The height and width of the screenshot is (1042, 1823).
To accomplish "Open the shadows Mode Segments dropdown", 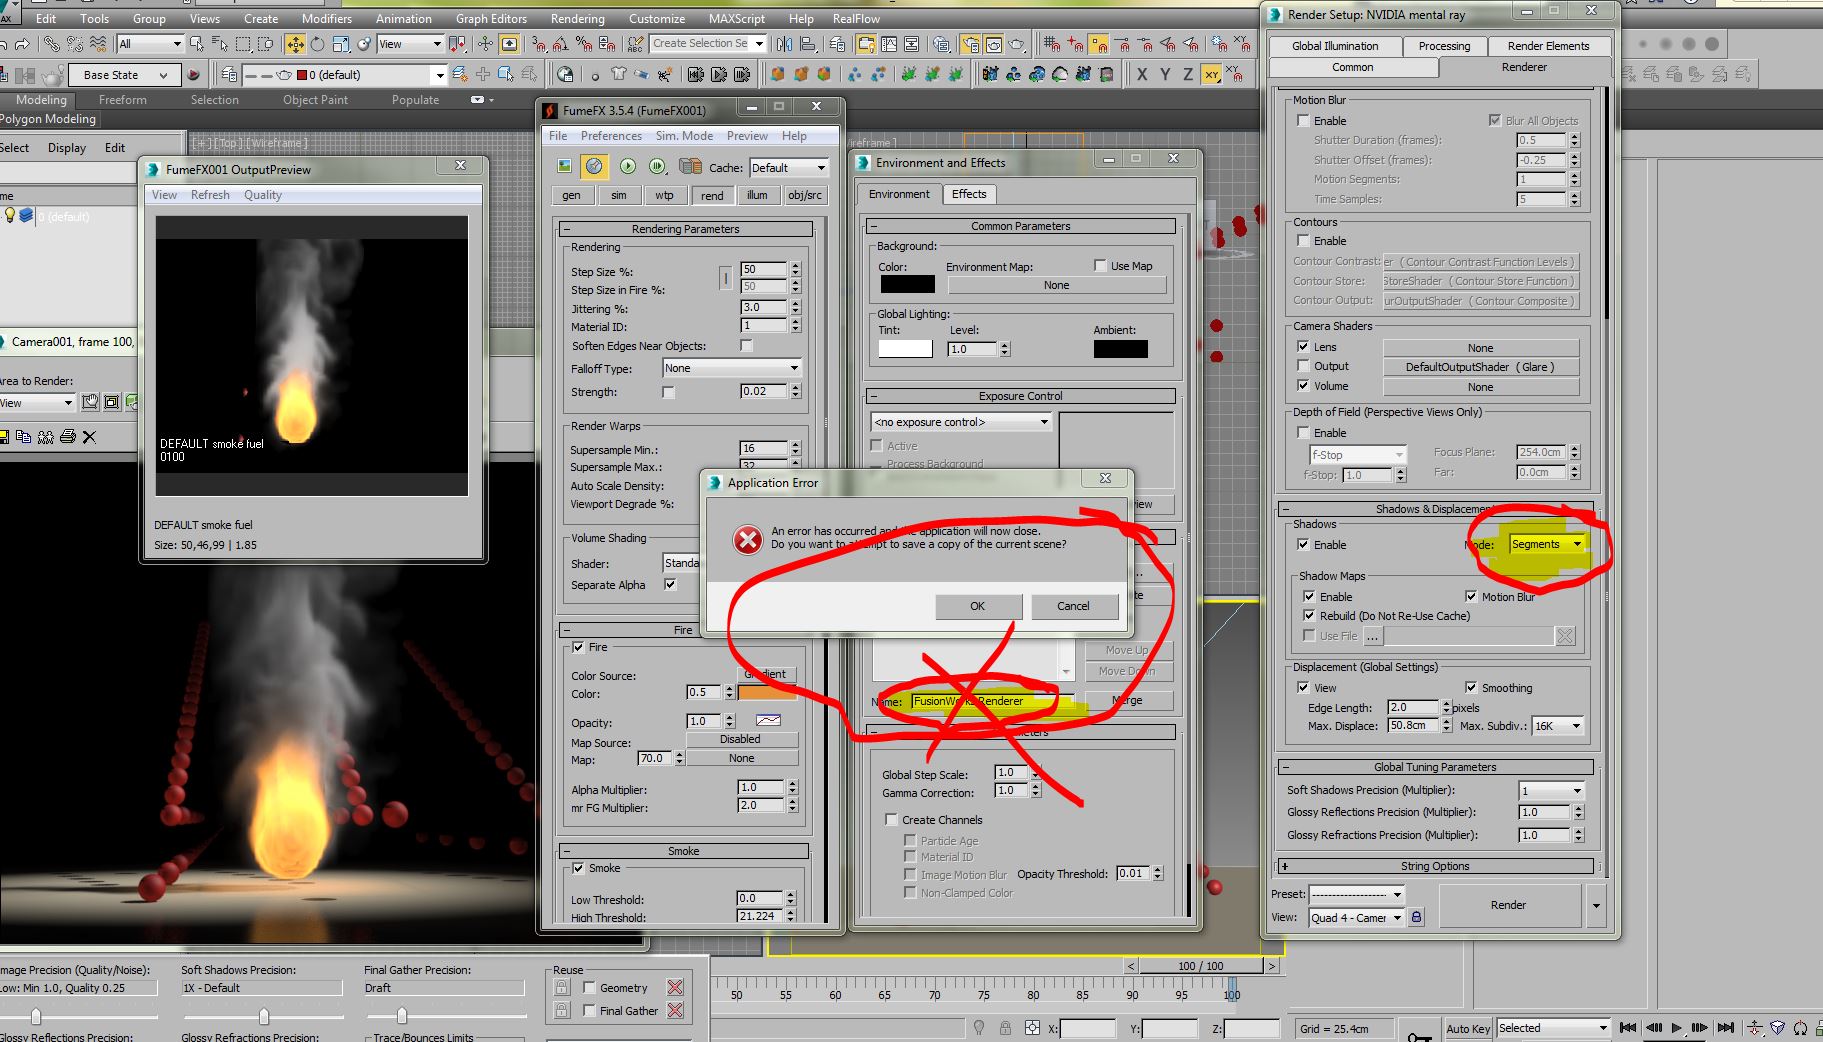I will (x=1547, y=544).
